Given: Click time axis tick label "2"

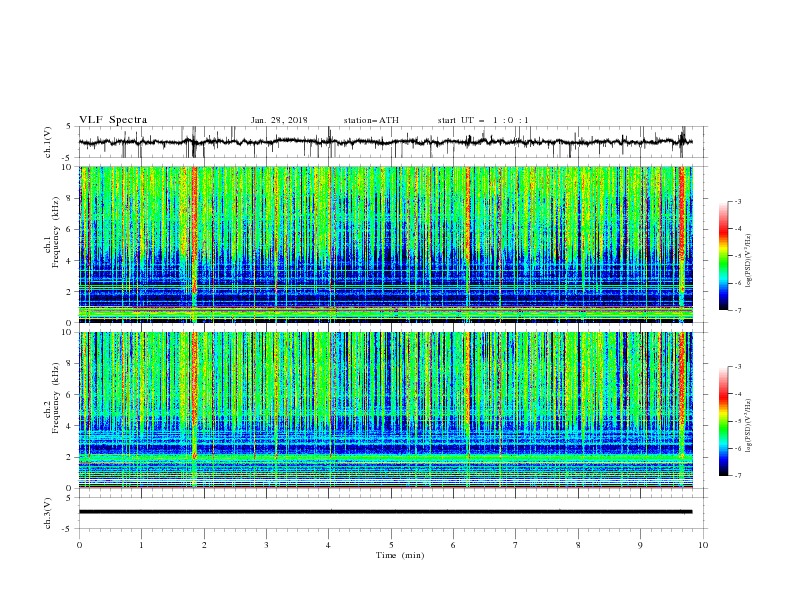Looking at the screenshot, I should click(x=204, y=545).
